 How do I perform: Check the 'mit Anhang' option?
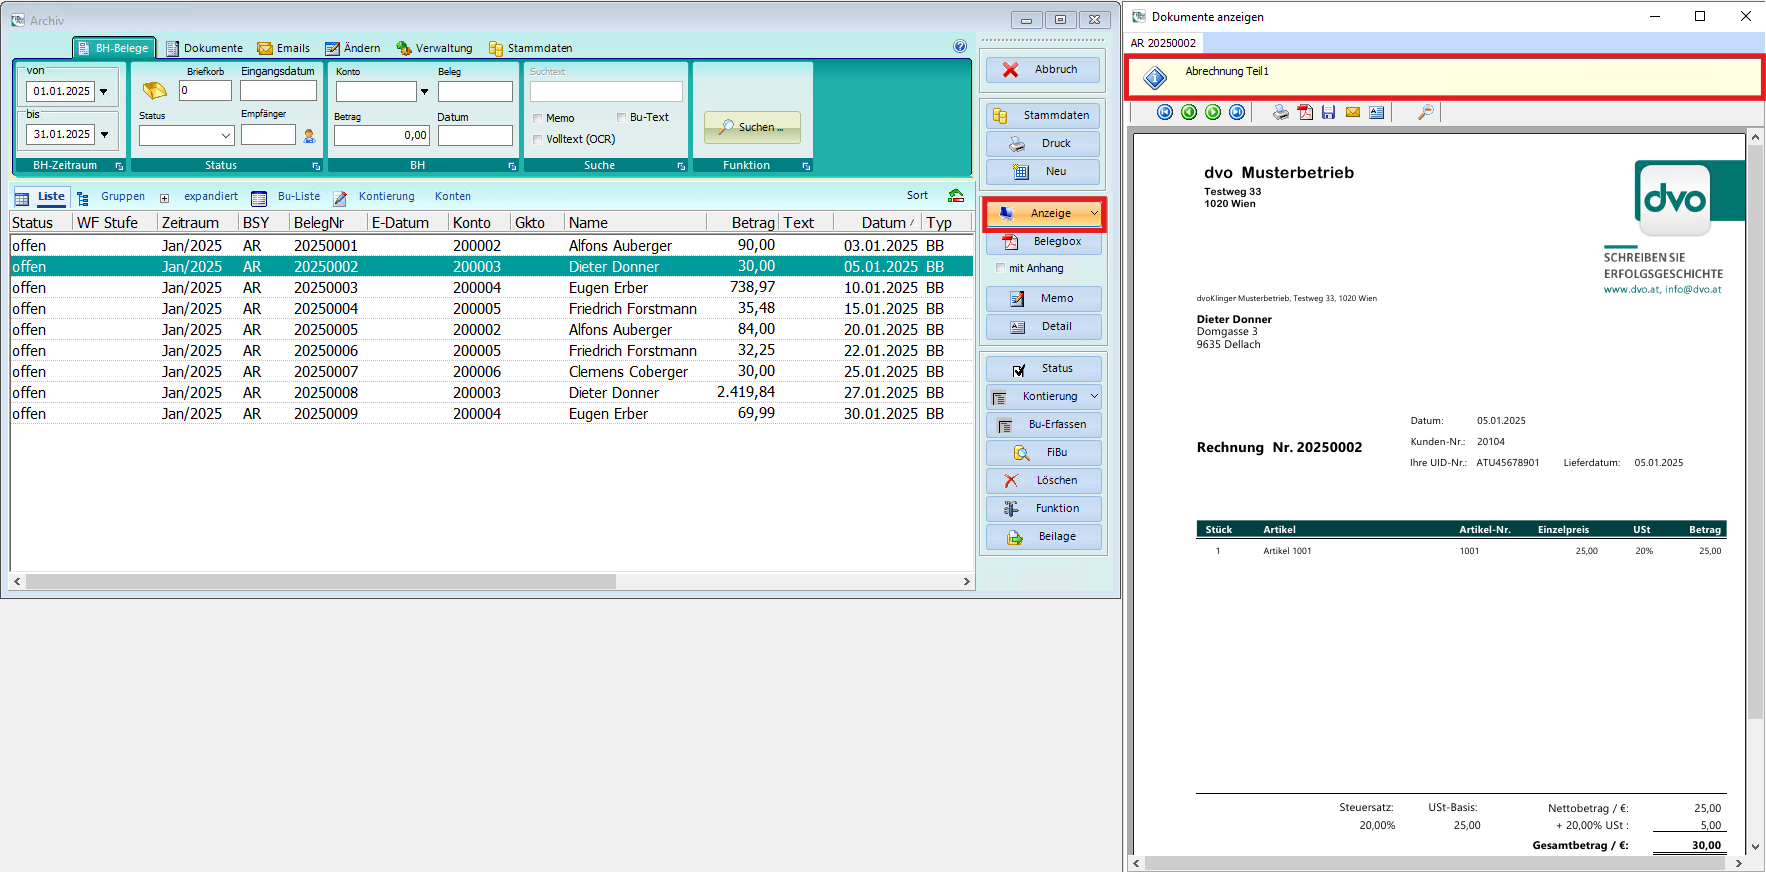pos(1001,268)
